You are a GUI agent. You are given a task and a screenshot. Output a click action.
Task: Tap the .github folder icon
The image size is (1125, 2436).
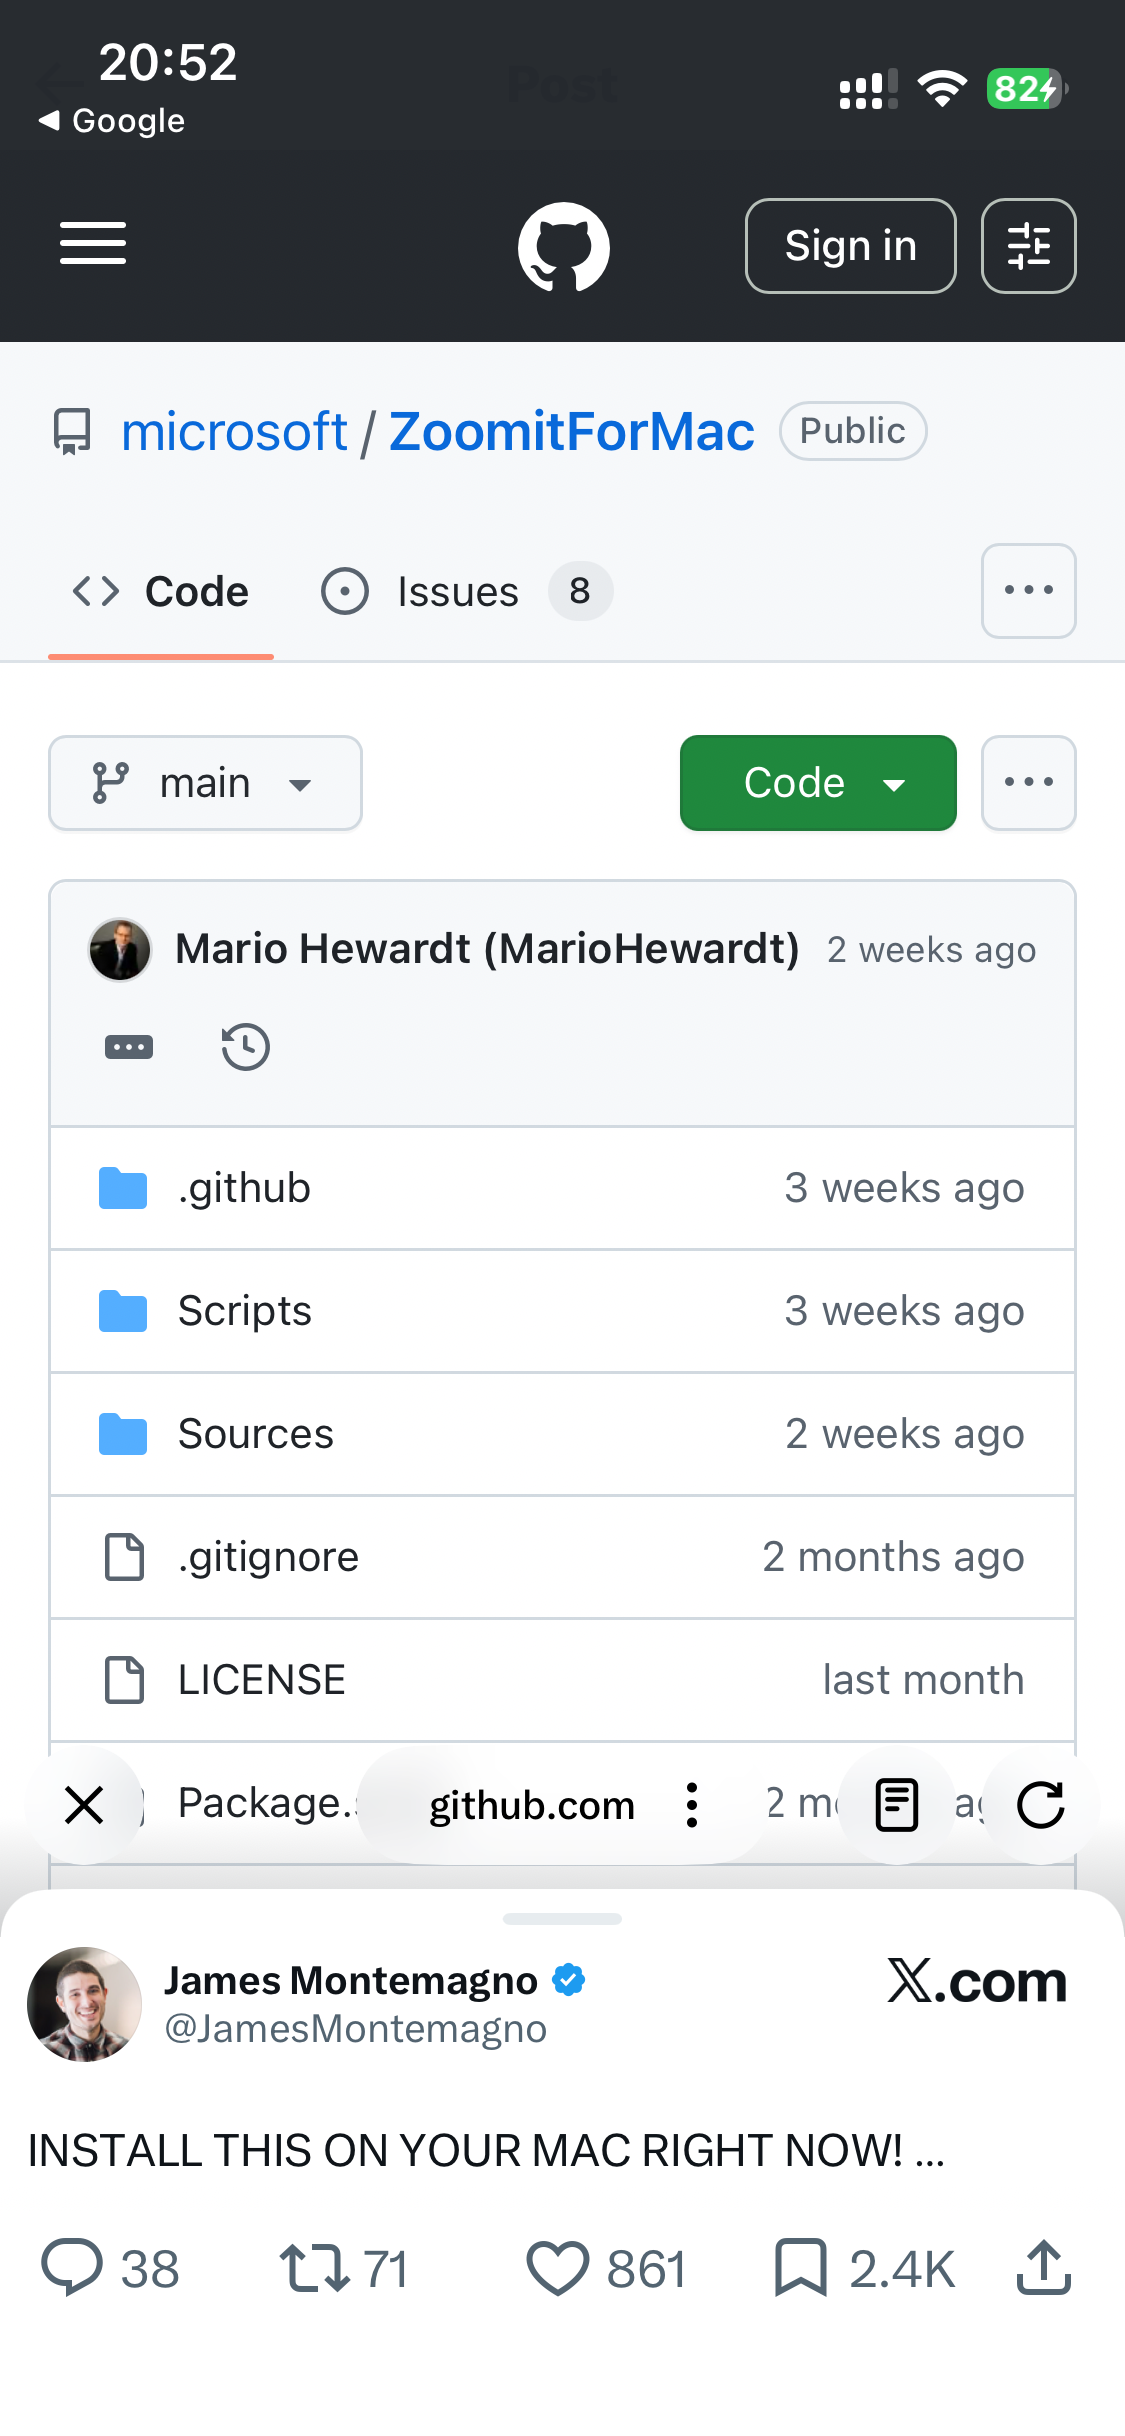pos(123,1188)
